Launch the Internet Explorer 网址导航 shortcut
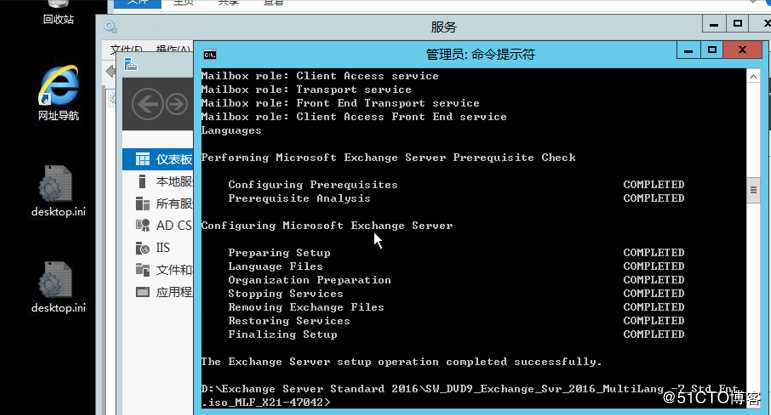 tap(58, 93)
